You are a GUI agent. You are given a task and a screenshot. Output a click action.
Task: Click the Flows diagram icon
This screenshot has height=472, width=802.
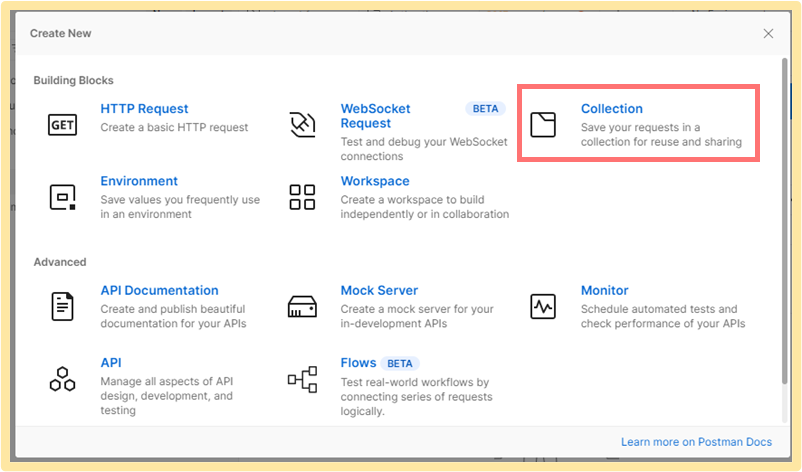pos(302,379)
